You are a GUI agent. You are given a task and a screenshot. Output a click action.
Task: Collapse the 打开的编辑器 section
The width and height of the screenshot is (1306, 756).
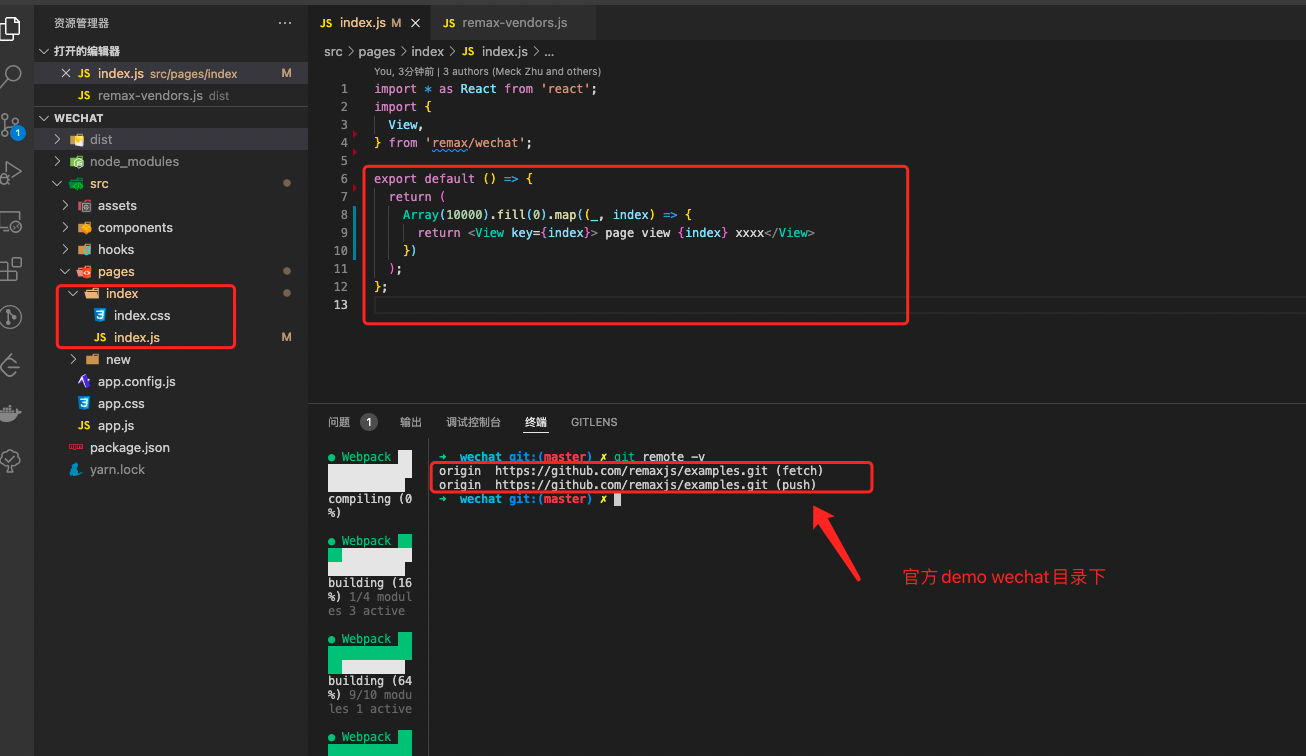click(x=44, y=51)
